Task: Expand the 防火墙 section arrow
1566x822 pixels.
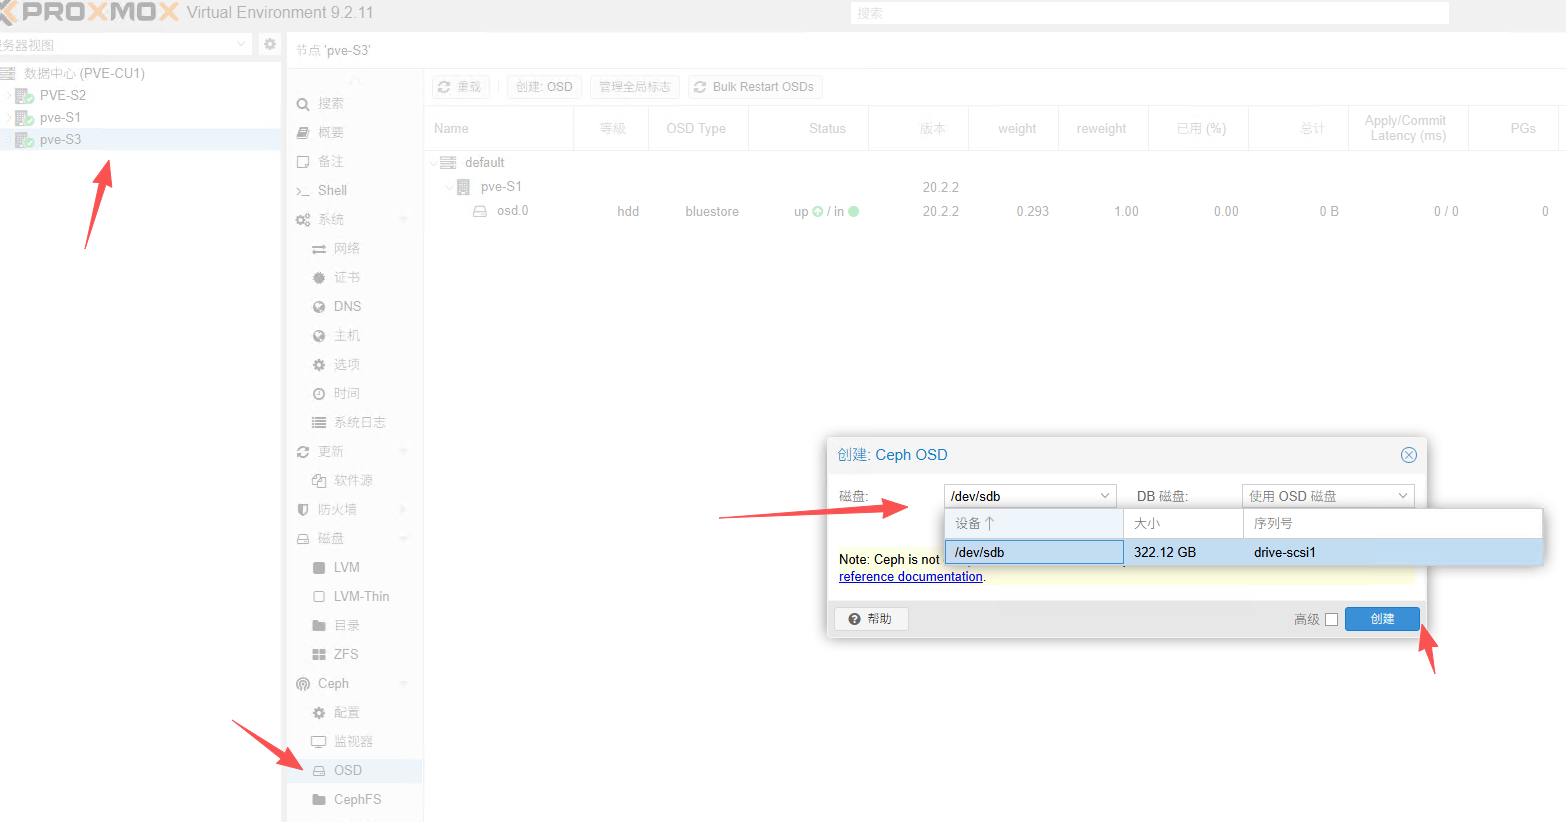Action: pos(404,509)
